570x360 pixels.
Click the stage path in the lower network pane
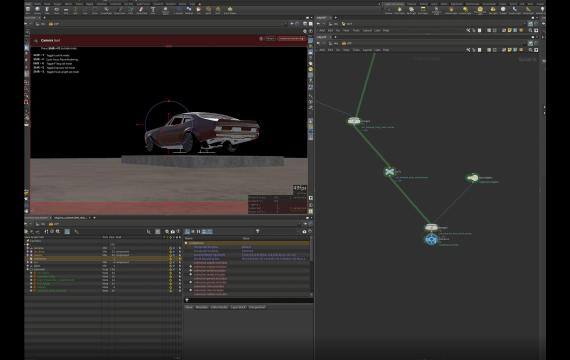tap(347, 43)
